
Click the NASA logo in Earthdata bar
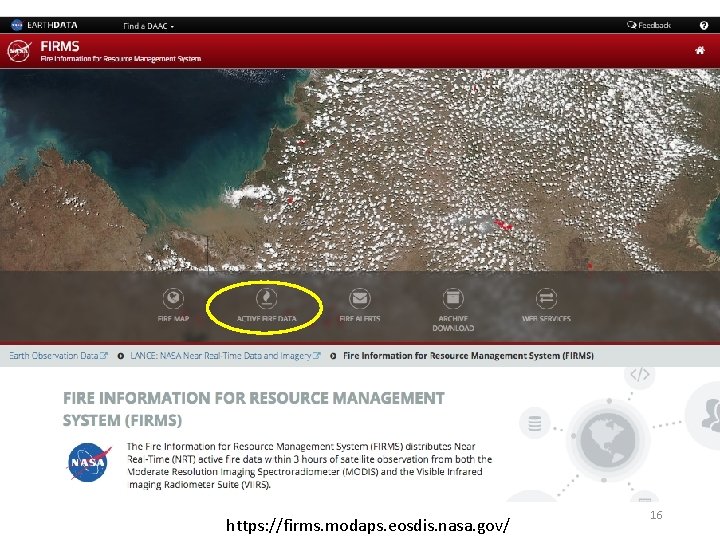17,25
